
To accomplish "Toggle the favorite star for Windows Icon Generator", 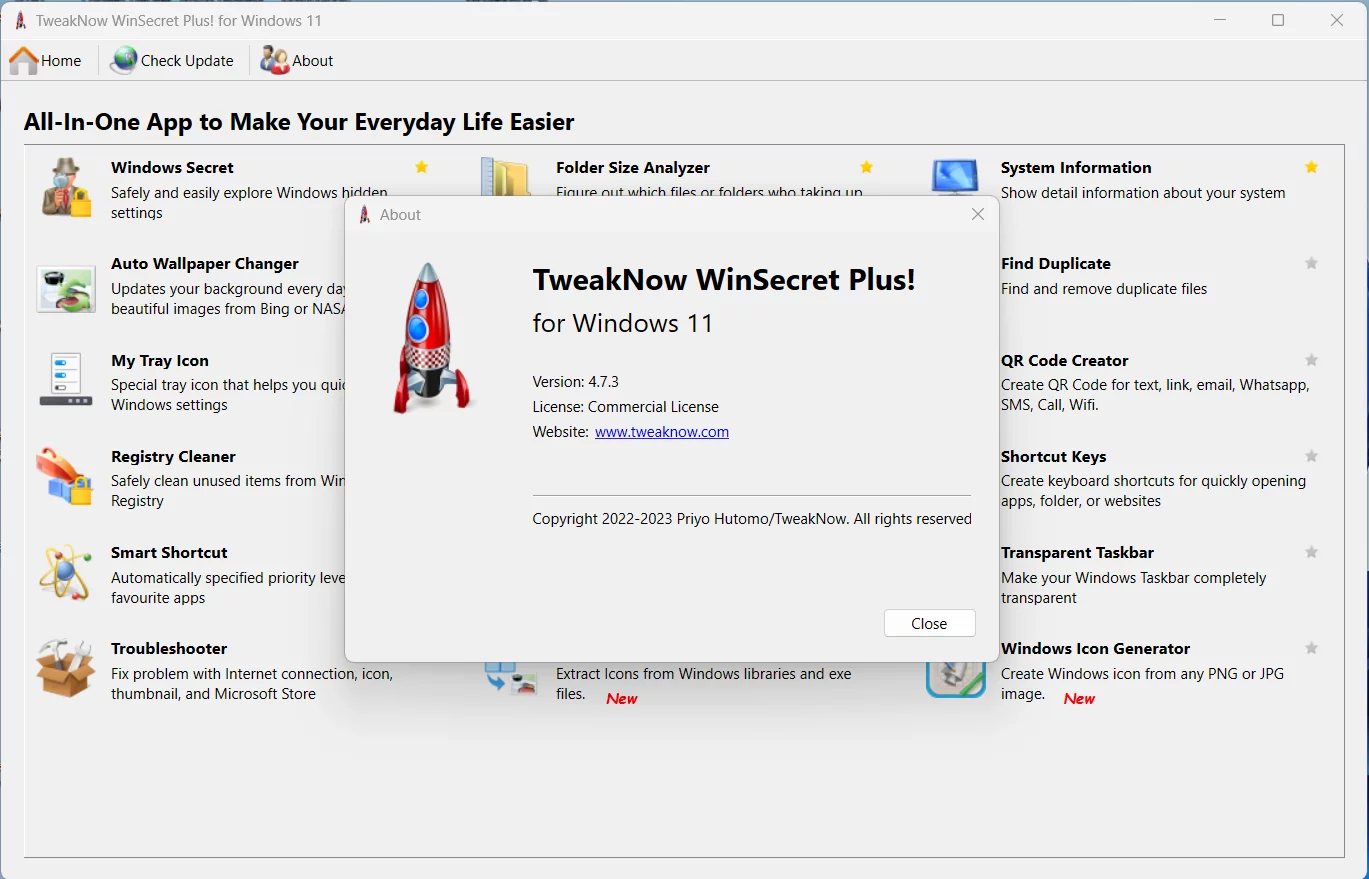I will point(1312,648).
